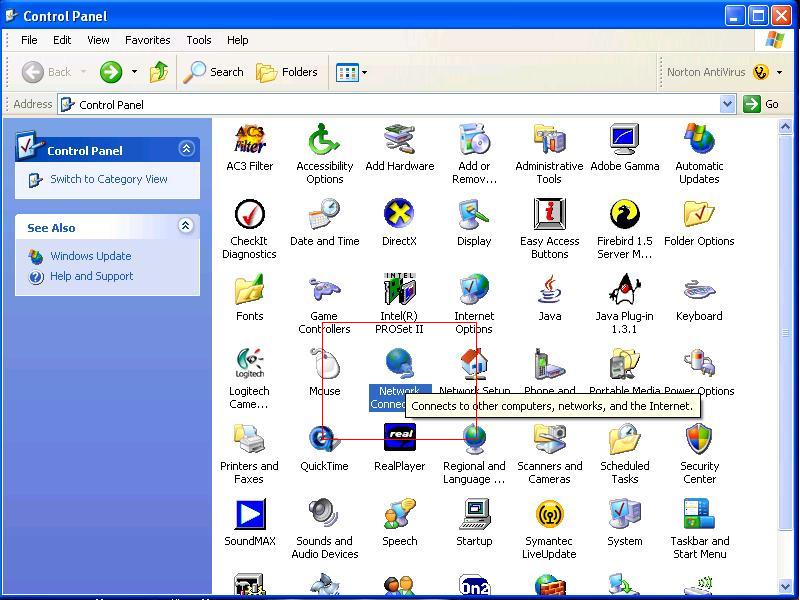Open the Help and Support link

[x=91, y=276]
